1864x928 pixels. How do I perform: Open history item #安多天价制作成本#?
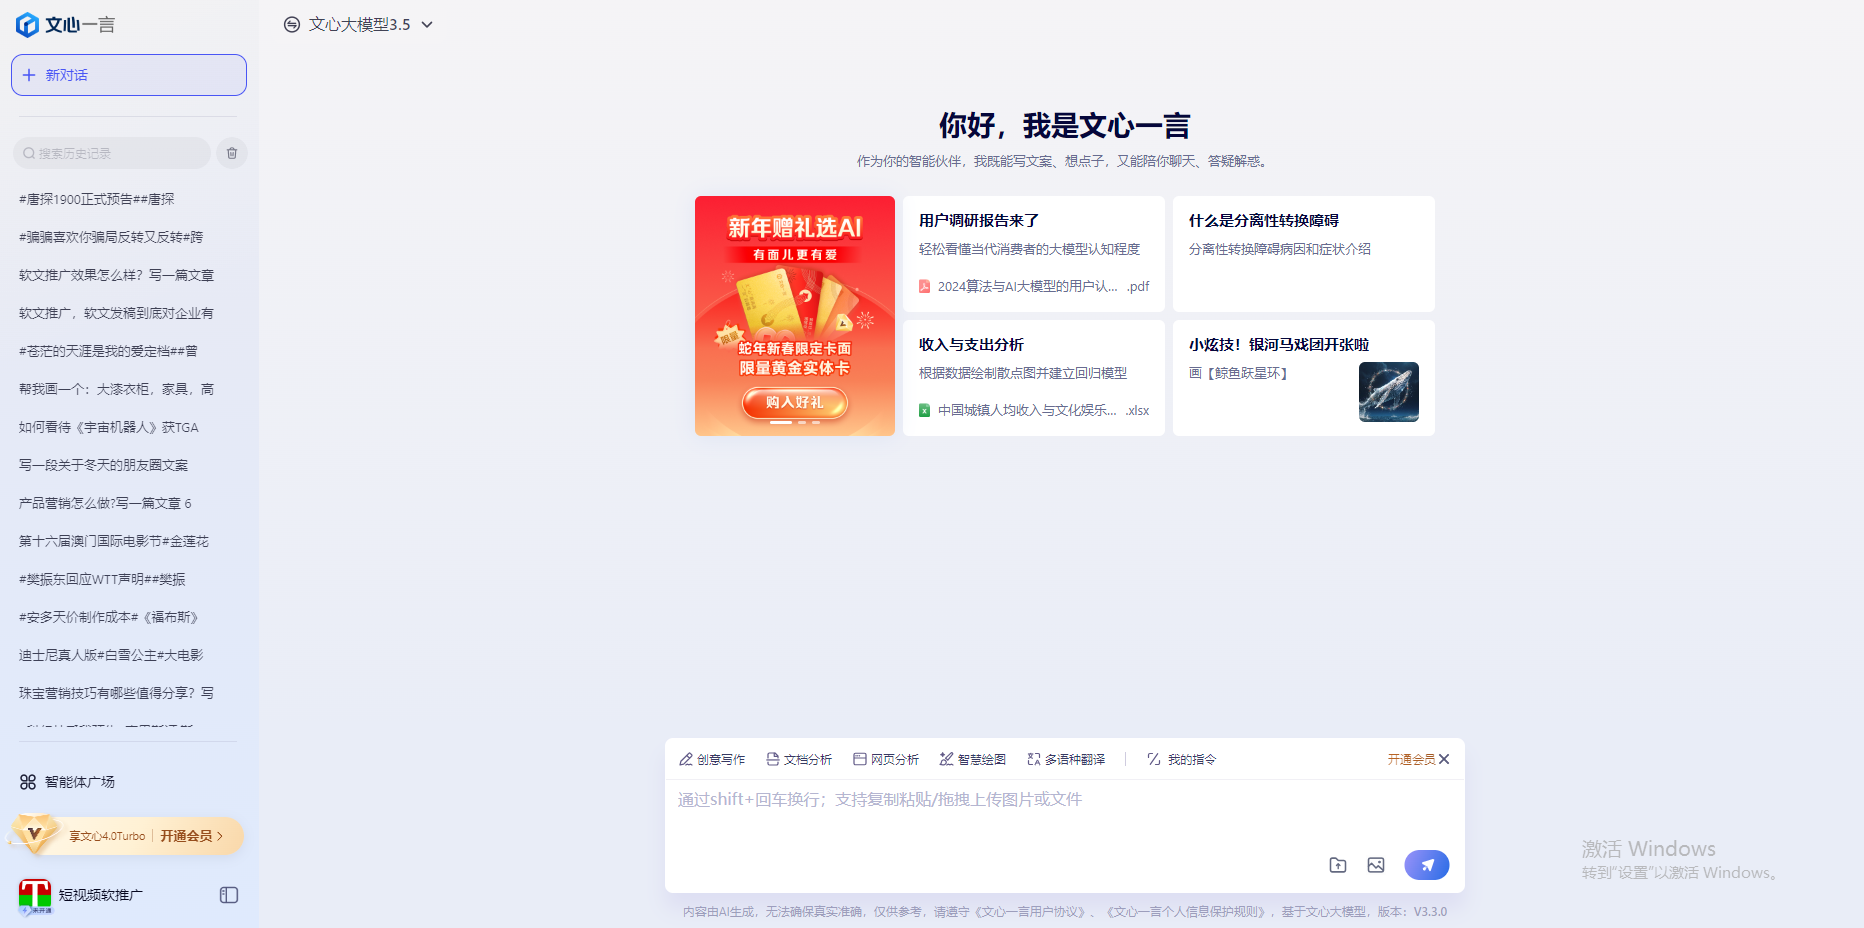pos(108,617)
